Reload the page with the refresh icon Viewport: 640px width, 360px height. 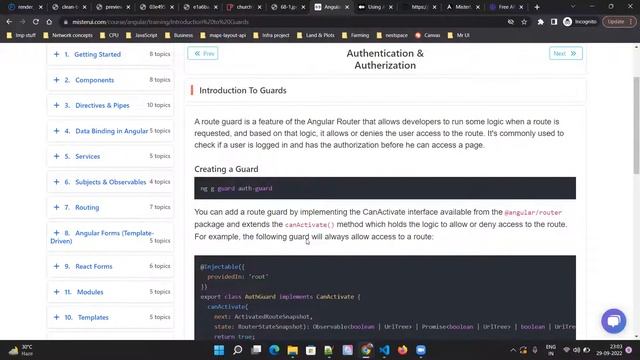36,22
